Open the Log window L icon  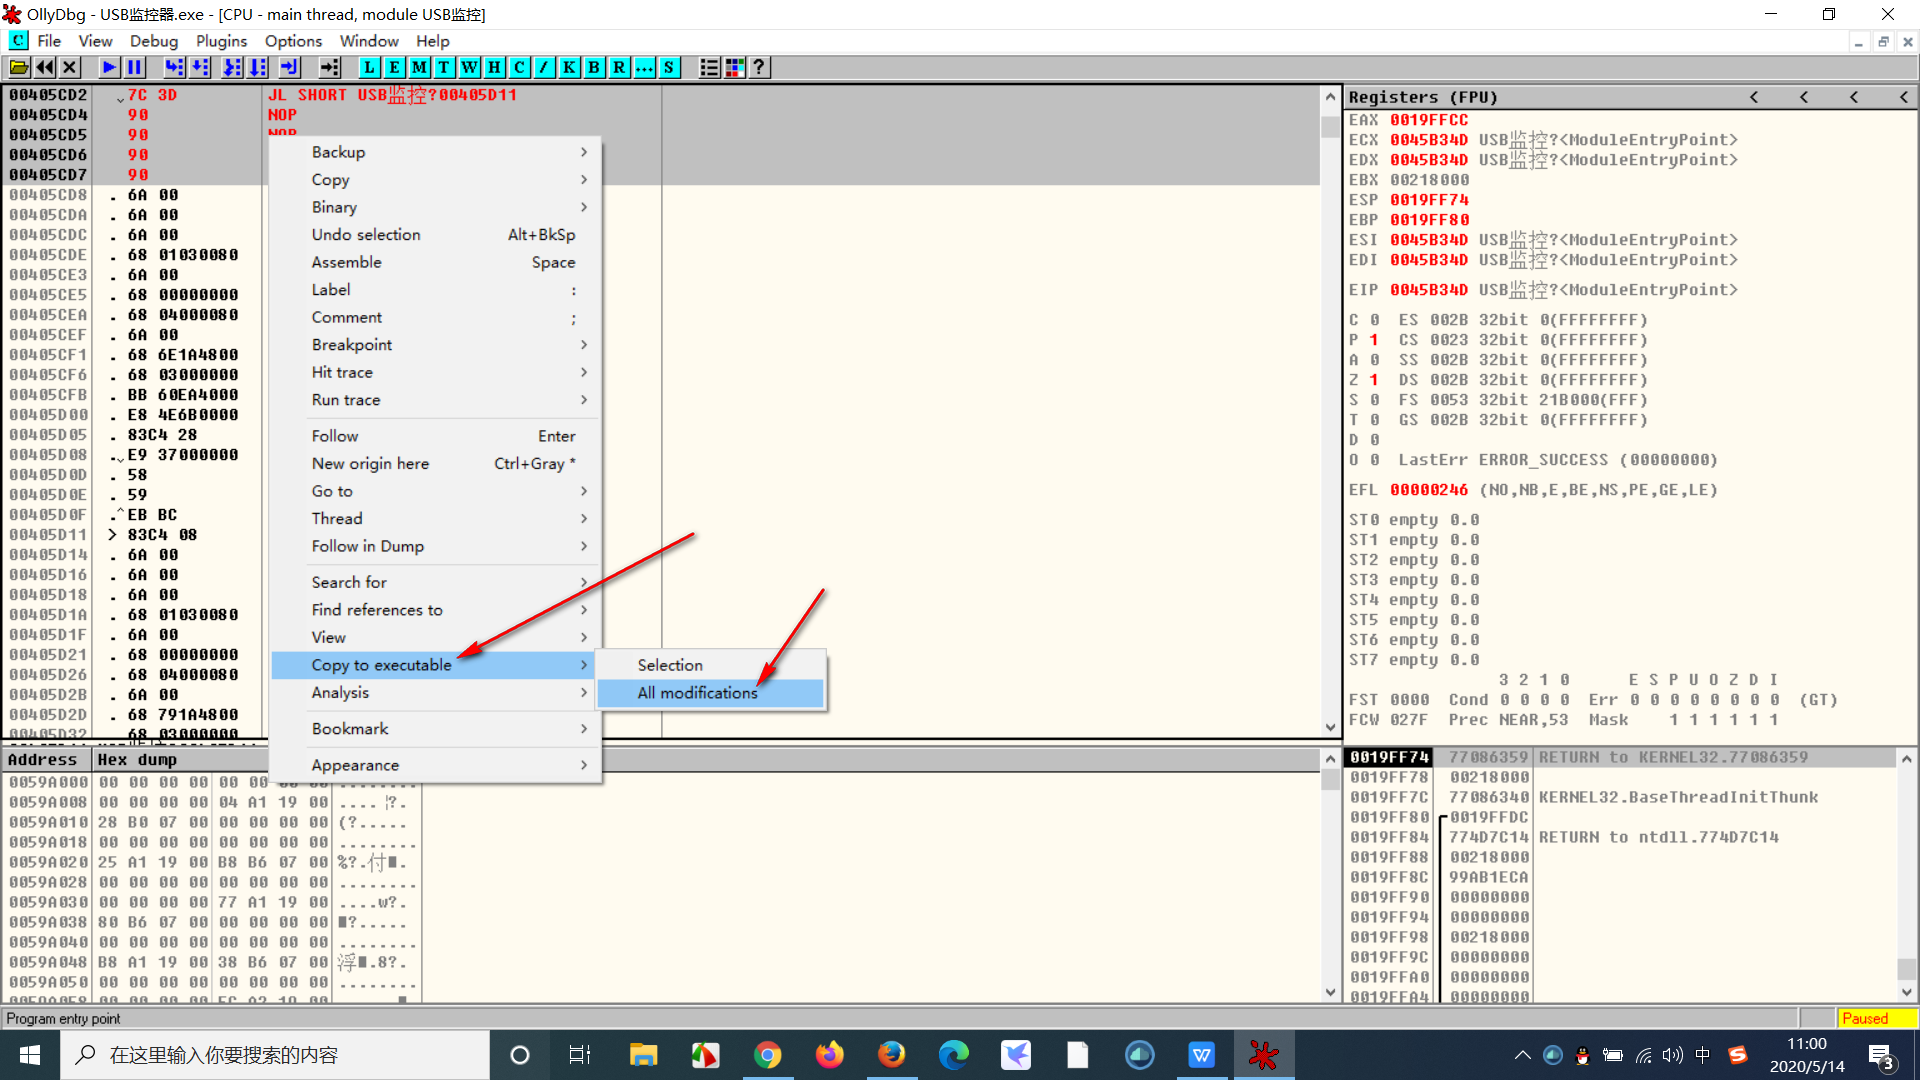click(369, 67)
